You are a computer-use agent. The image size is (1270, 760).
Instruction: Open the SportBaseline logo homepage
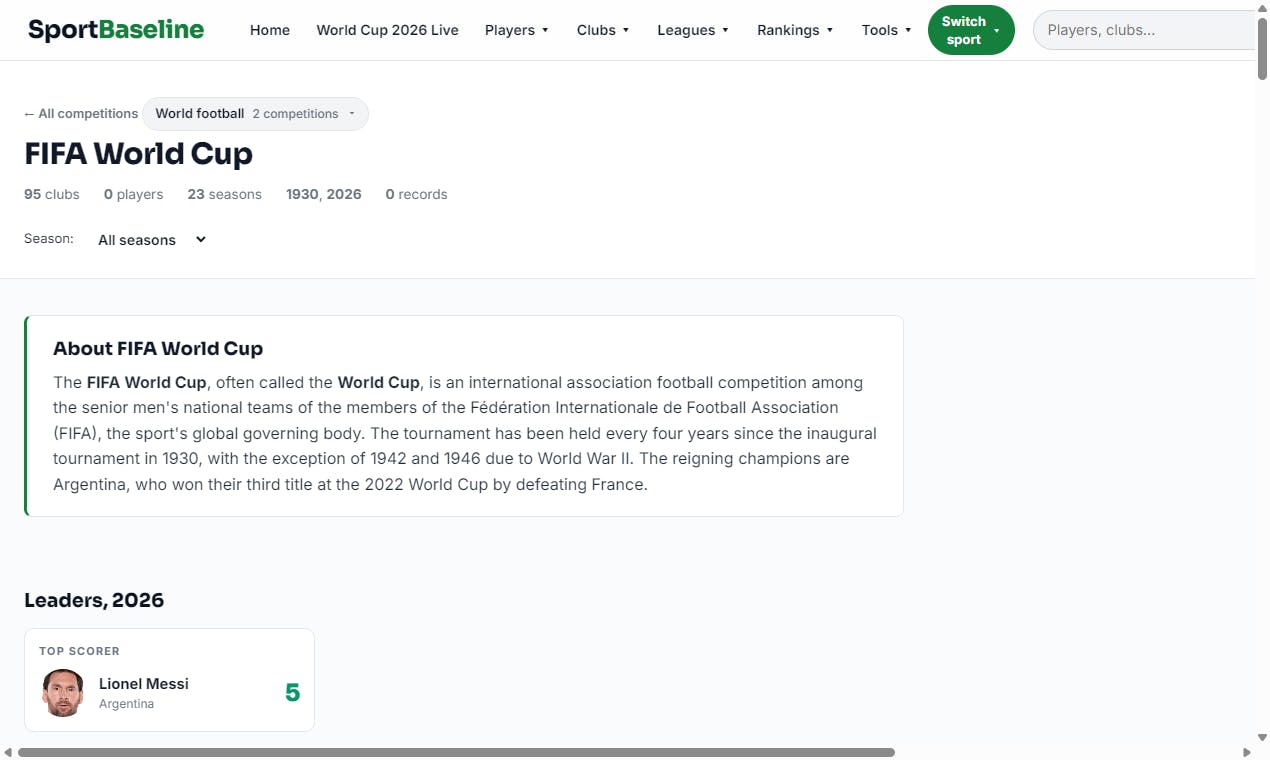pos(116,30)
